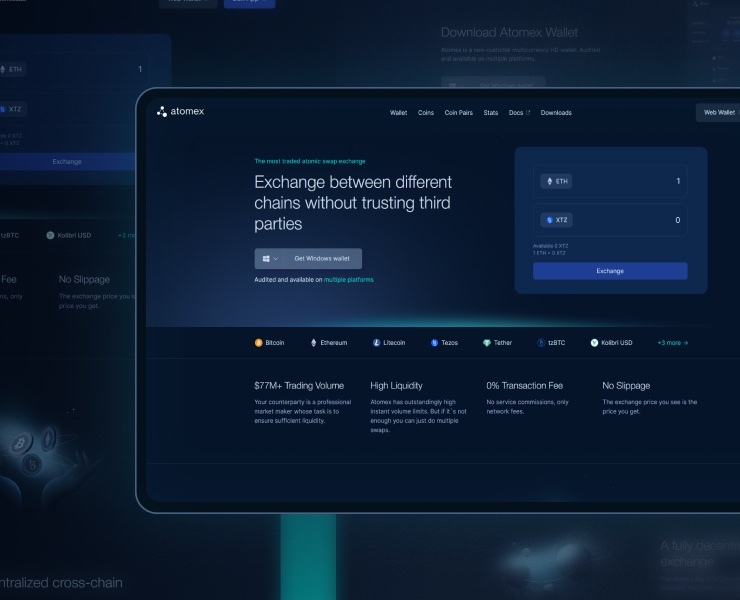The height and width of the screenshot is (600, 740).
Task: Click 'The most traded atomic swap exchange' tagline
Action: [x=310, y=161]
